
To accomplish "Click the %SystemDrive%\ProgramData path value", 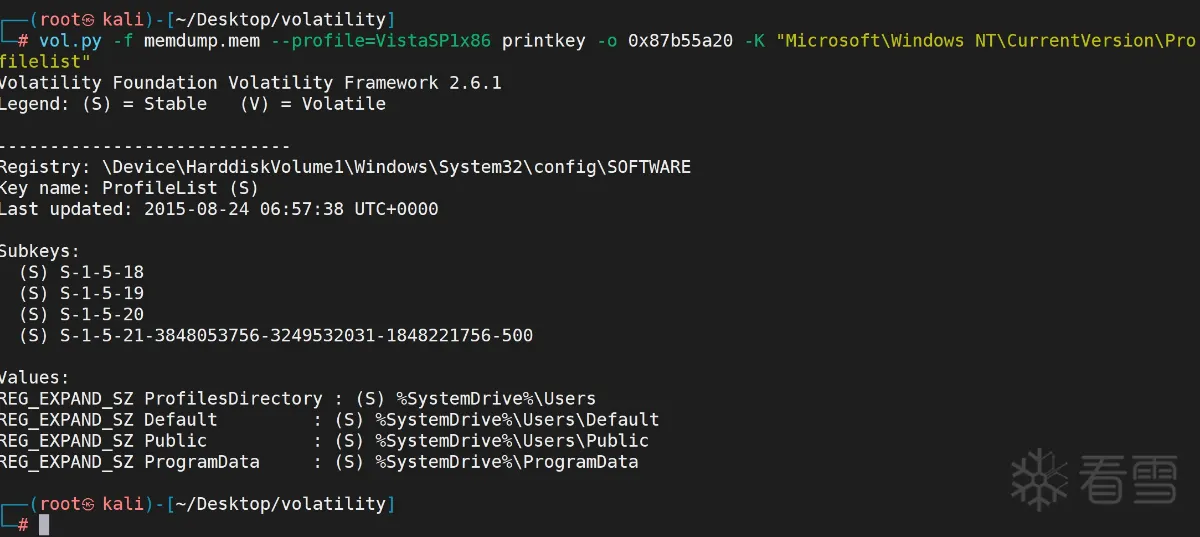I will tap(507, 462).
